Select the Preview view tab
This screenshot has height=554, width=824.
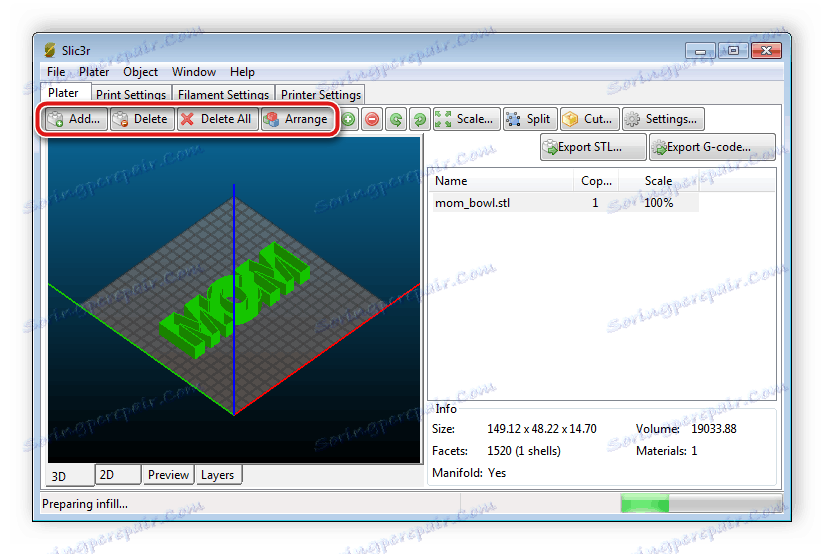tap(168, 475)
